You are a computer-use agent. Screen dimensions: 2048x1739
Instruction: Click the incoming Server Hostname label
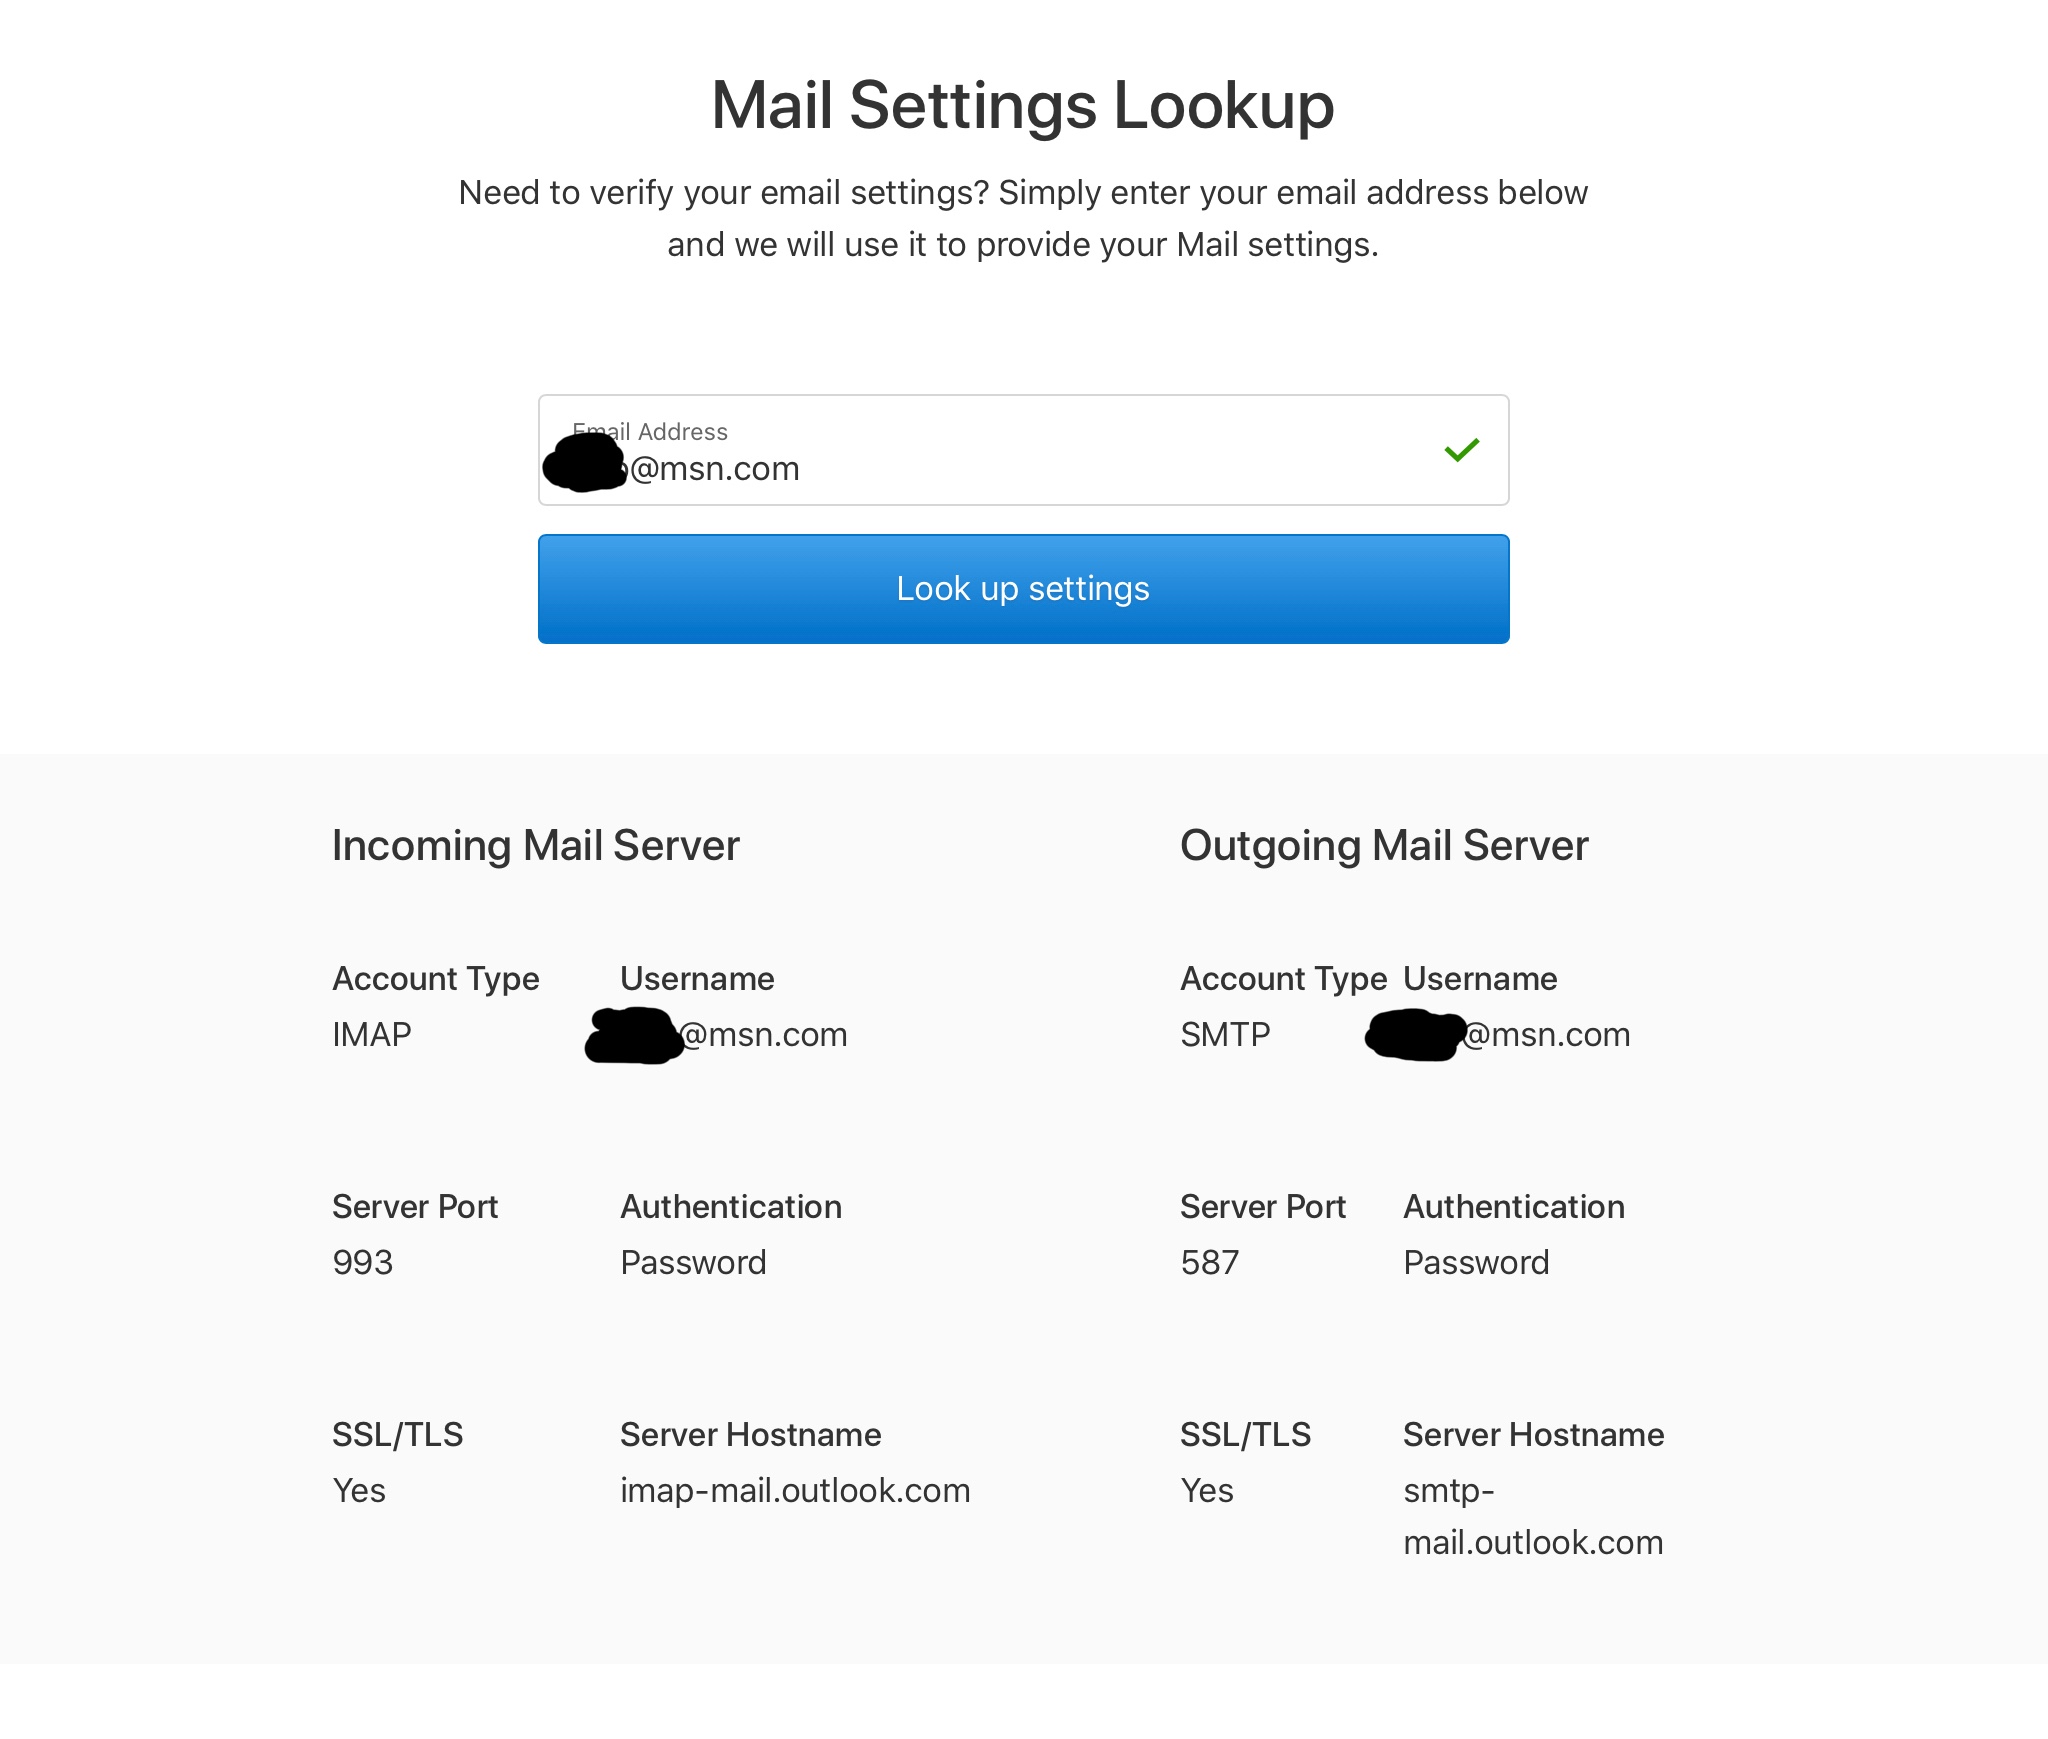click(x=750, y=1434)
